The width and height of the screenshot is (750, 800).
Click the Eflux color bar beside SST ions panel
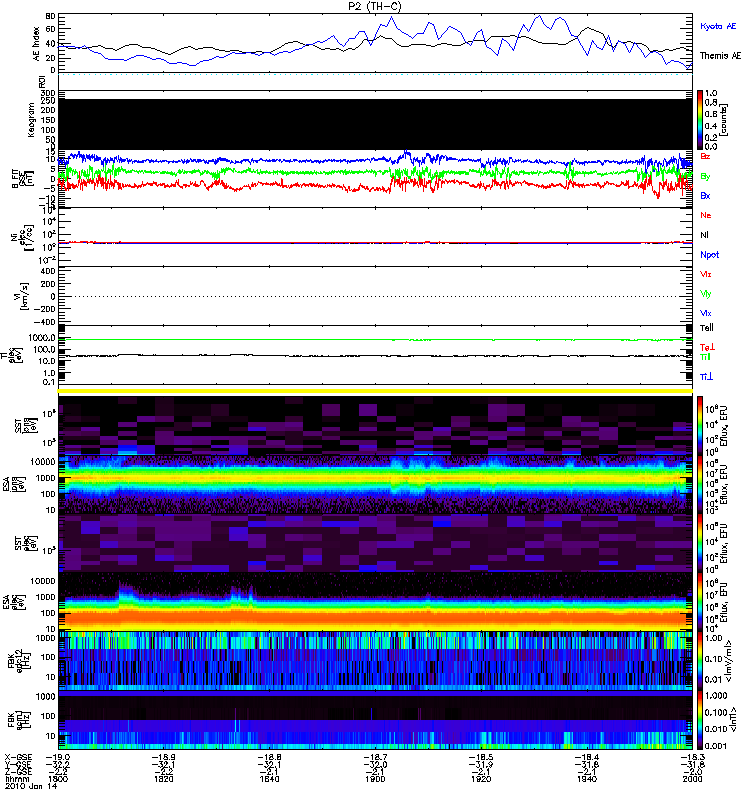pos(699,426)
